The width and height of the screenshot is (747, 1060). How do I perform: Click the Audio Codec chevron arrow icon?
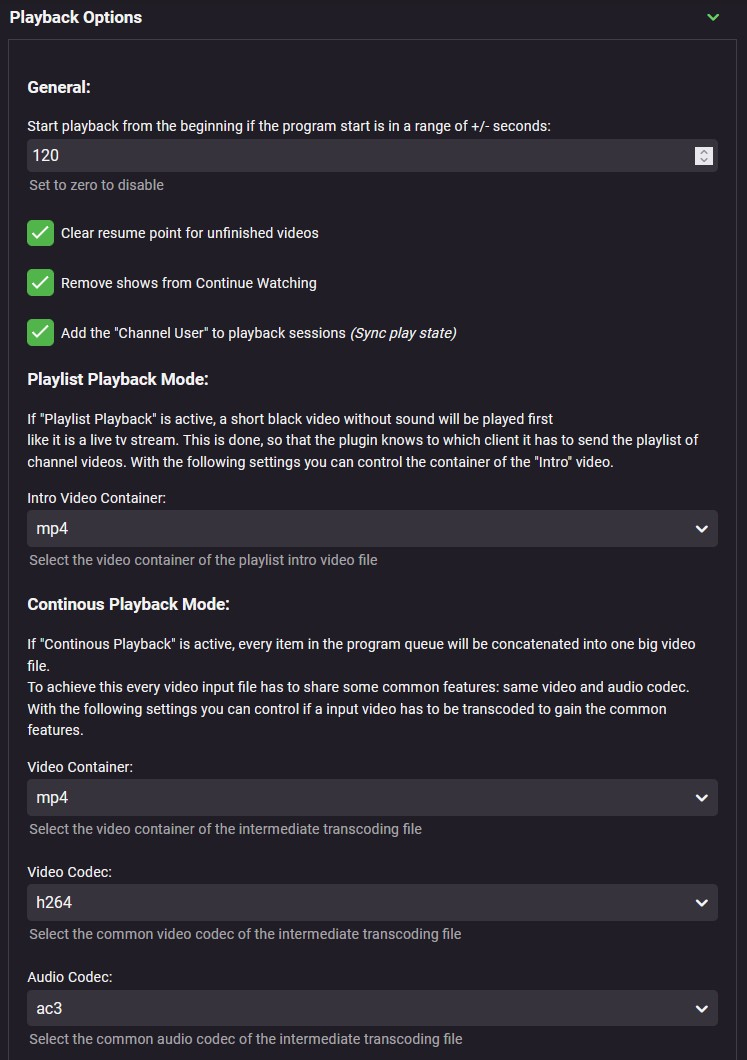702,1008
